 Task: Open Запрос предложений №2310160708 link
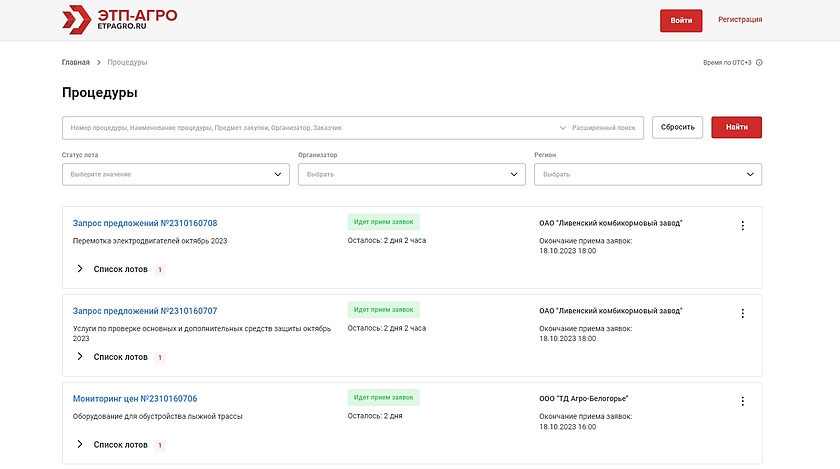[x=145, y=223]
